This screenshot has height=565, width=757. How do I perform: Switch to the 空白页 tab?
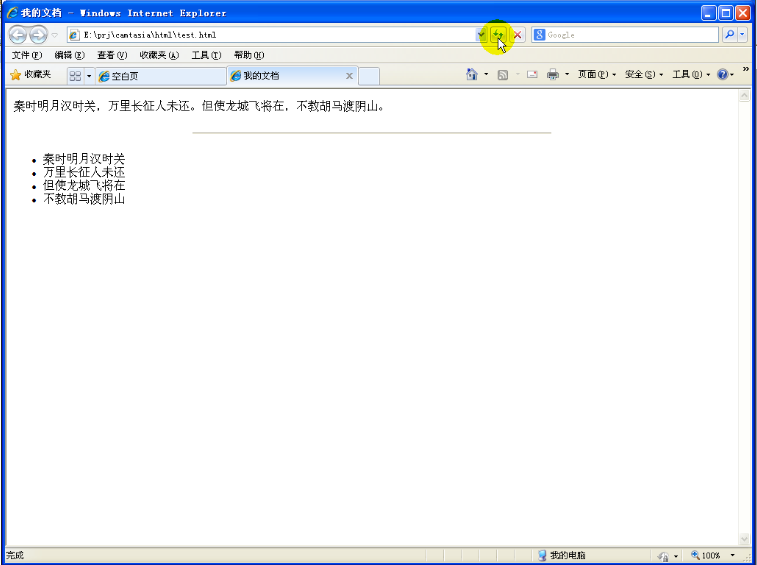[x=160, y=76]
